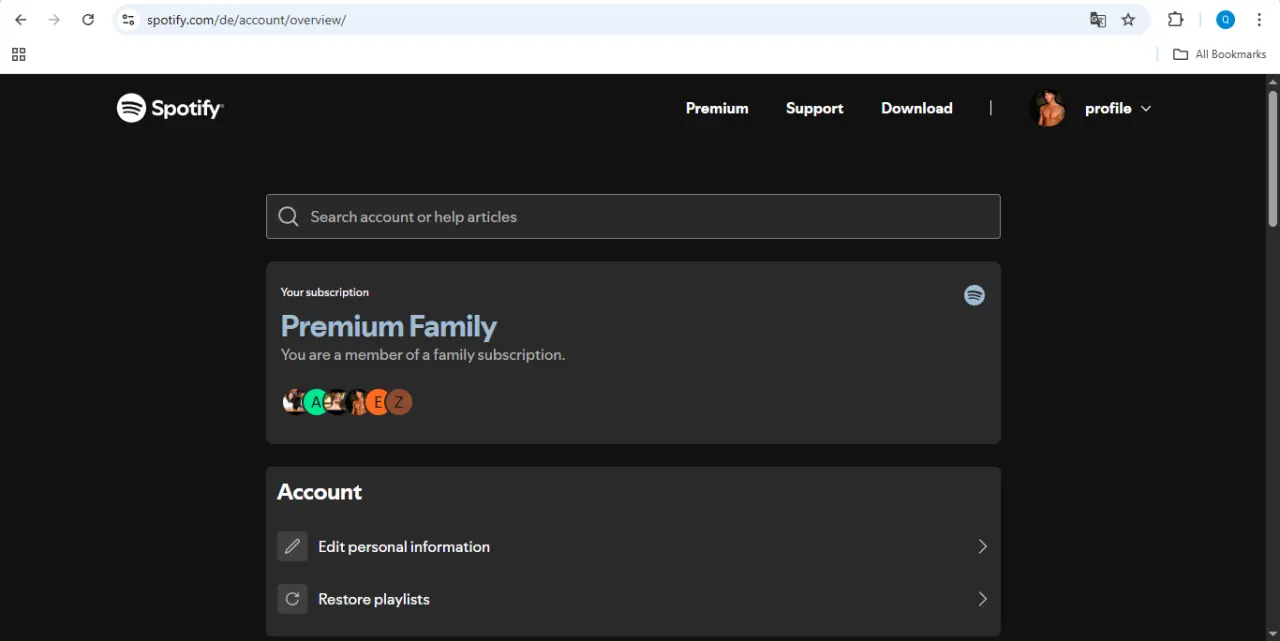
Task: Click the refresh icon beside Restore playlists
Action: click(x=292, y=599)
